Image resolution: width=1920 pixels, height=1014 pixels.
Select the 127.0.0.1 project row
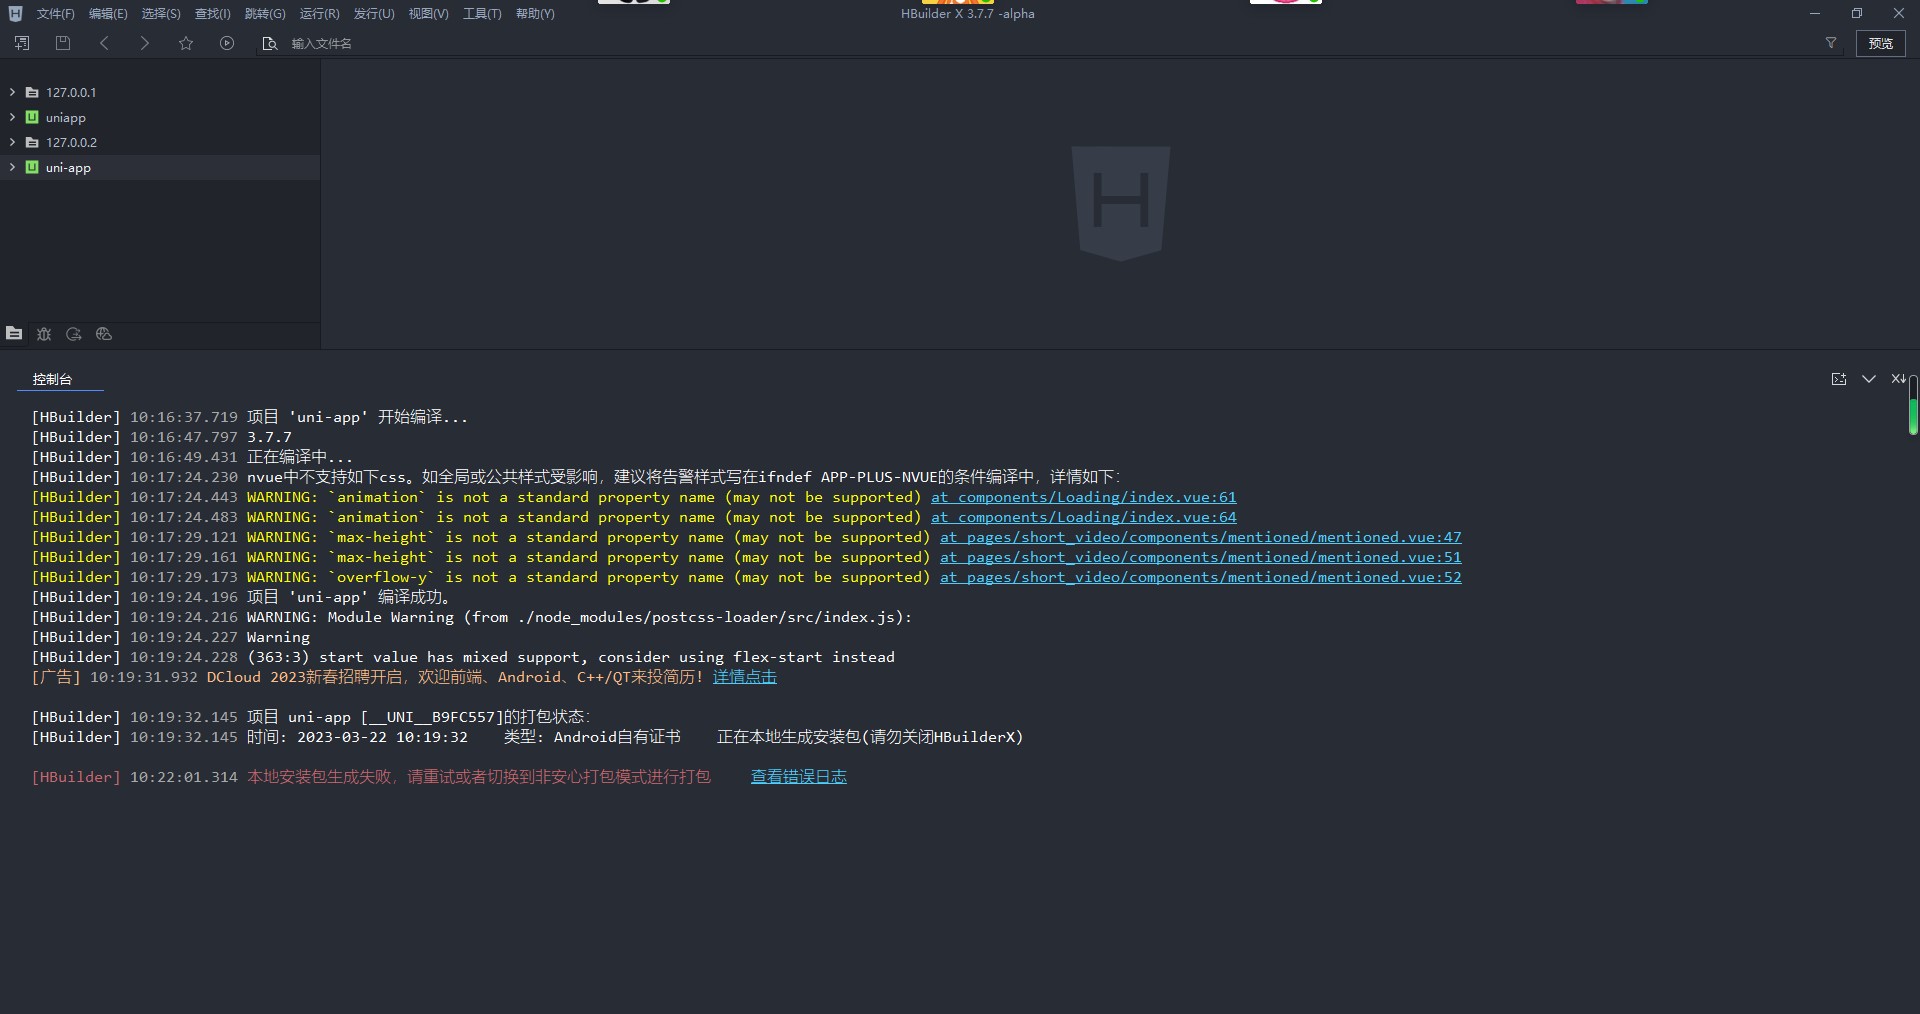pos(160,92)
